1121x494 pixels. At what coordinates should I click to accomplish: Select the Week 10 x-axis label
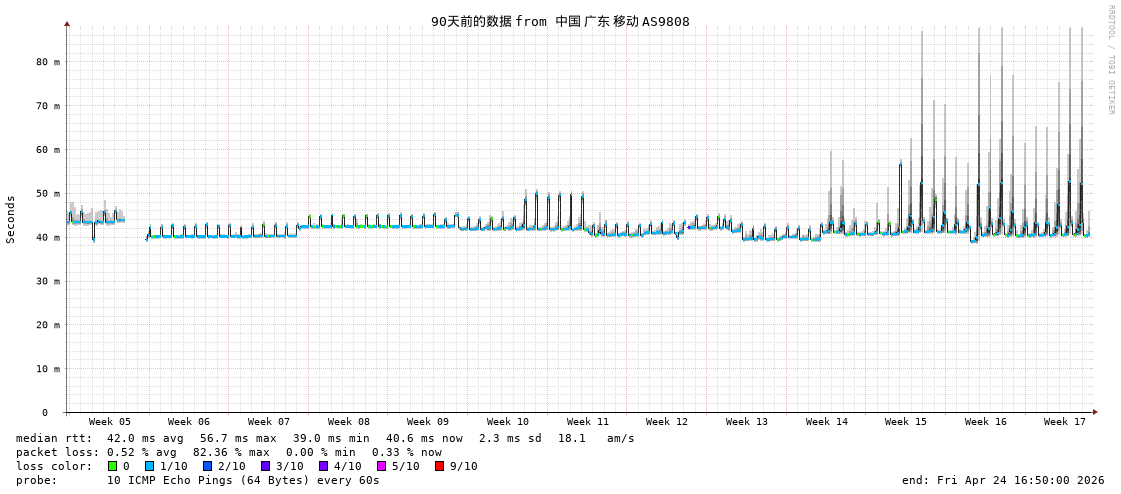tap(508, 422)
